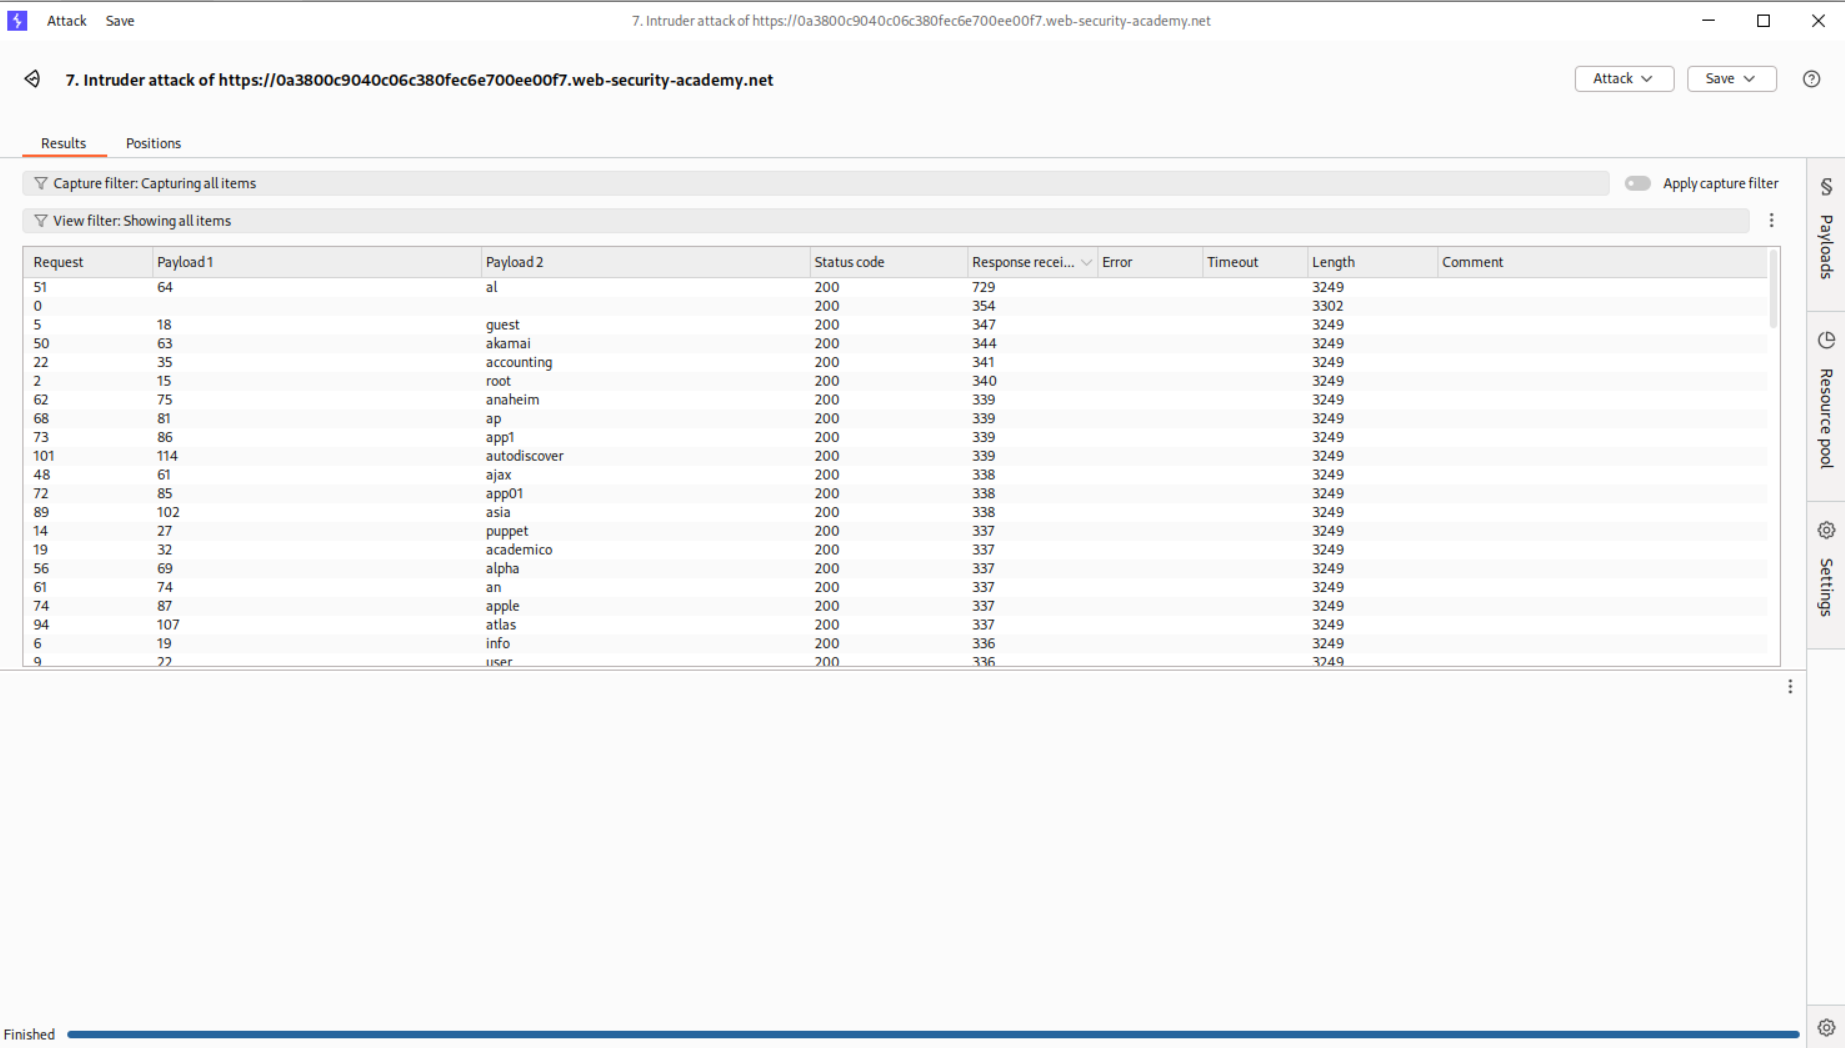
Task: Open lower pane three-dot options menu
Action: [x=1790, y=687]
